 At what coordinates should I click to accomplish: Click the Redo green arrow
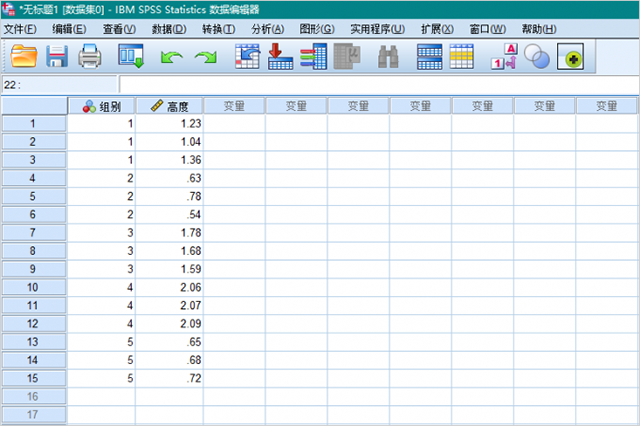tap(205, 57)
